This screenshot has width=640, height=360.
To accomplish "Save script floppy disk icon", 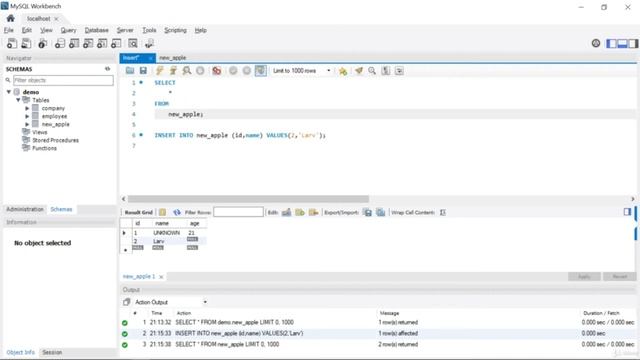I will [143, 71].
